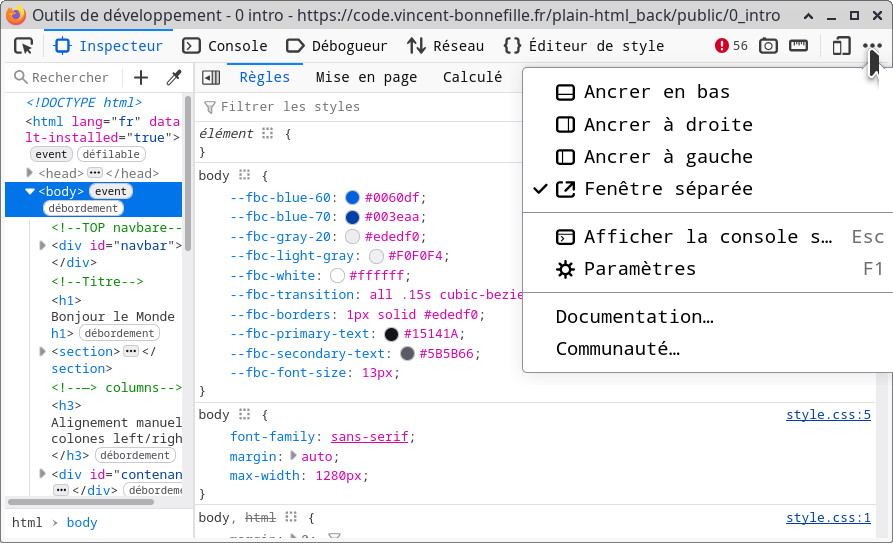Expand the div id navbar node
Screen dimensions: 893x543
point(43,245)
